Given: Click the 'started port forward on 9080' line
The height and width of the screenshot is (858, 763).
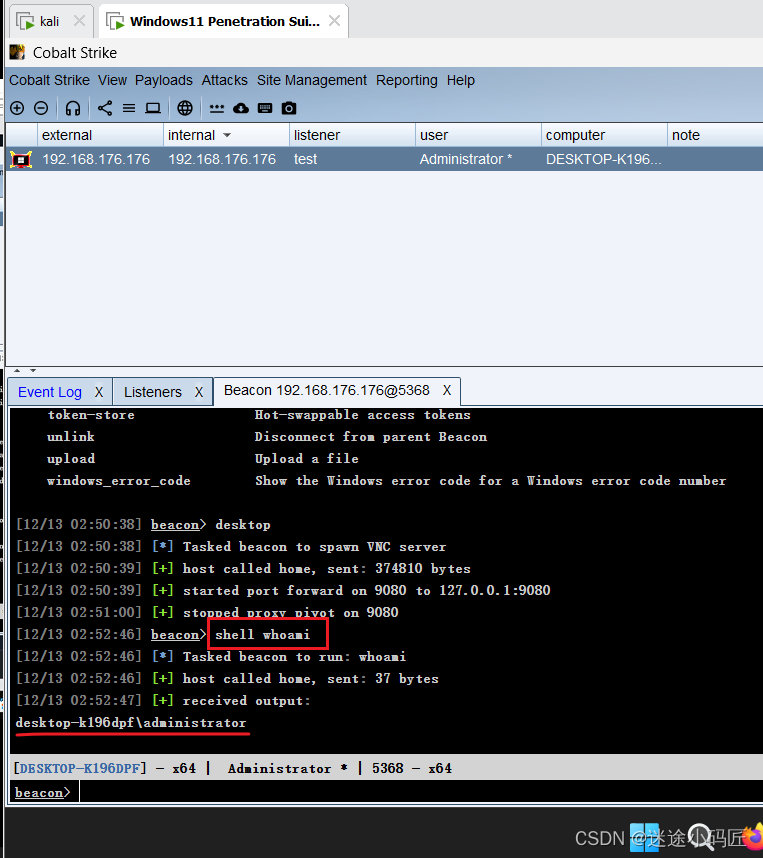Looking at the screenshot, I should point(367,590).
